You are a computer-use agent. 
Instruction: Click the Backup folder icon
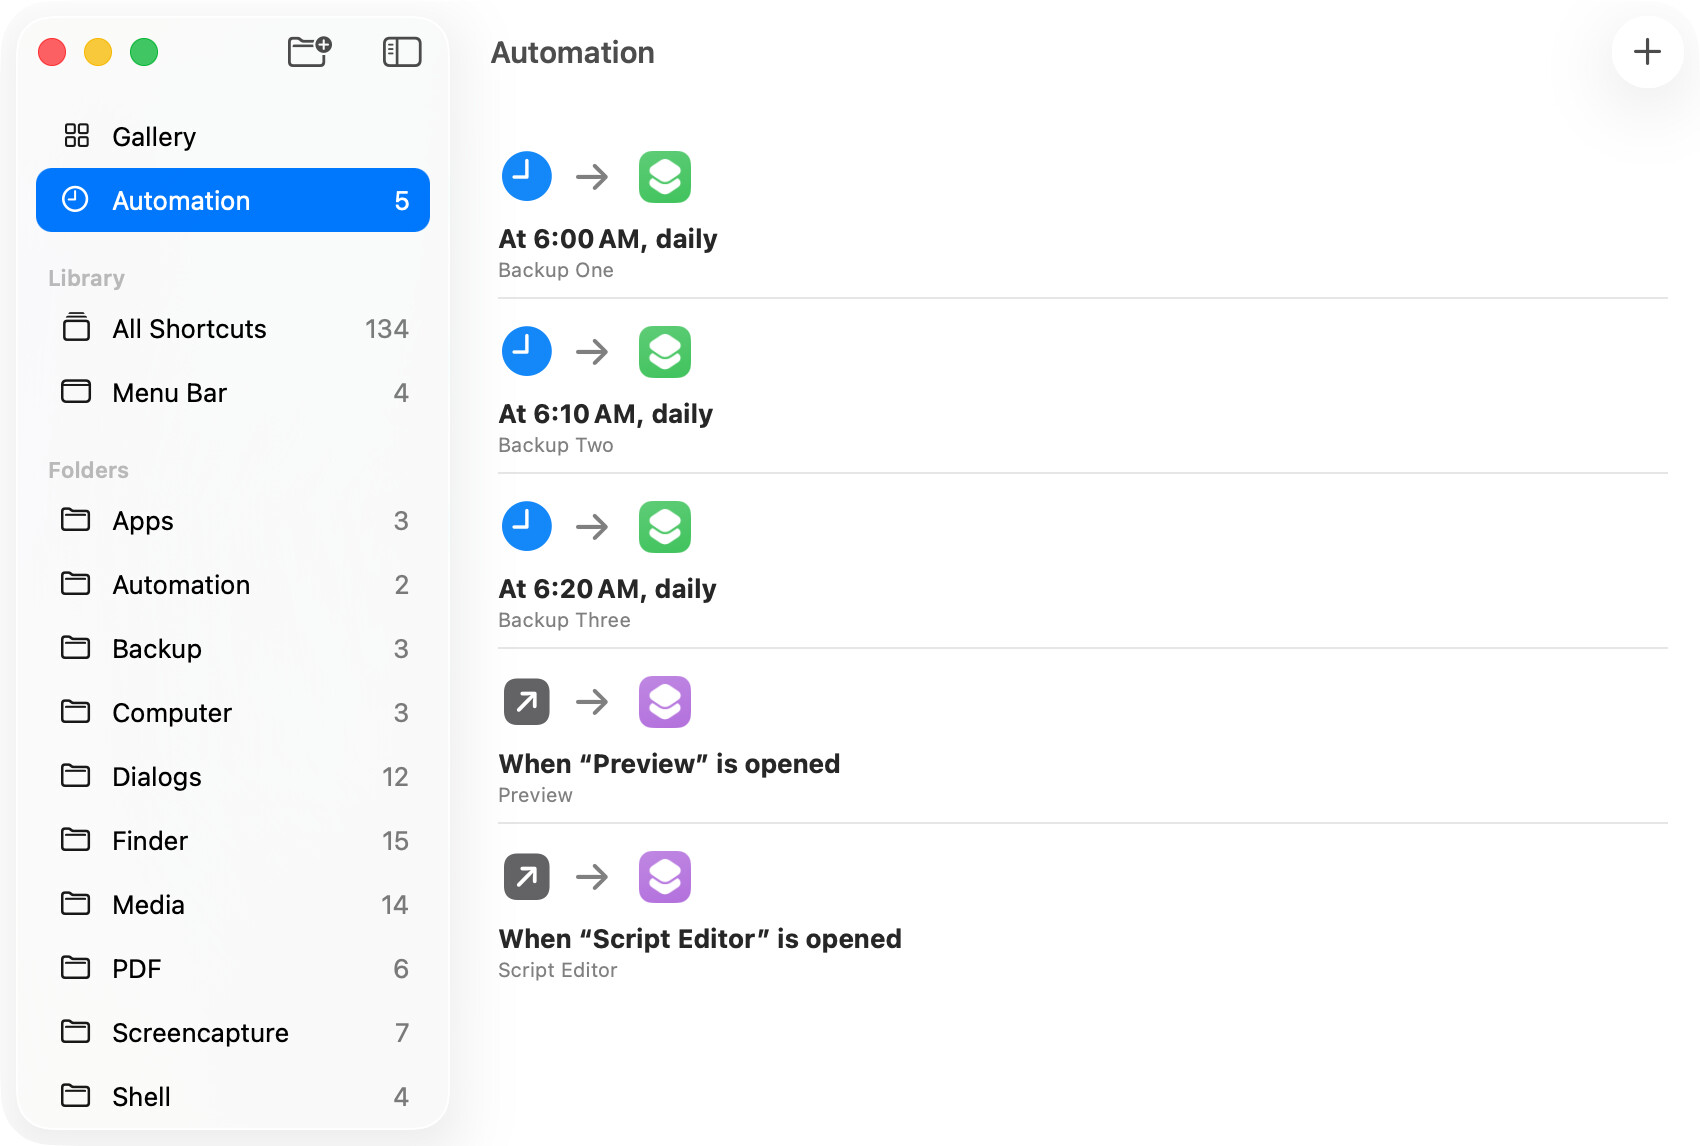(x=76, y=647)
